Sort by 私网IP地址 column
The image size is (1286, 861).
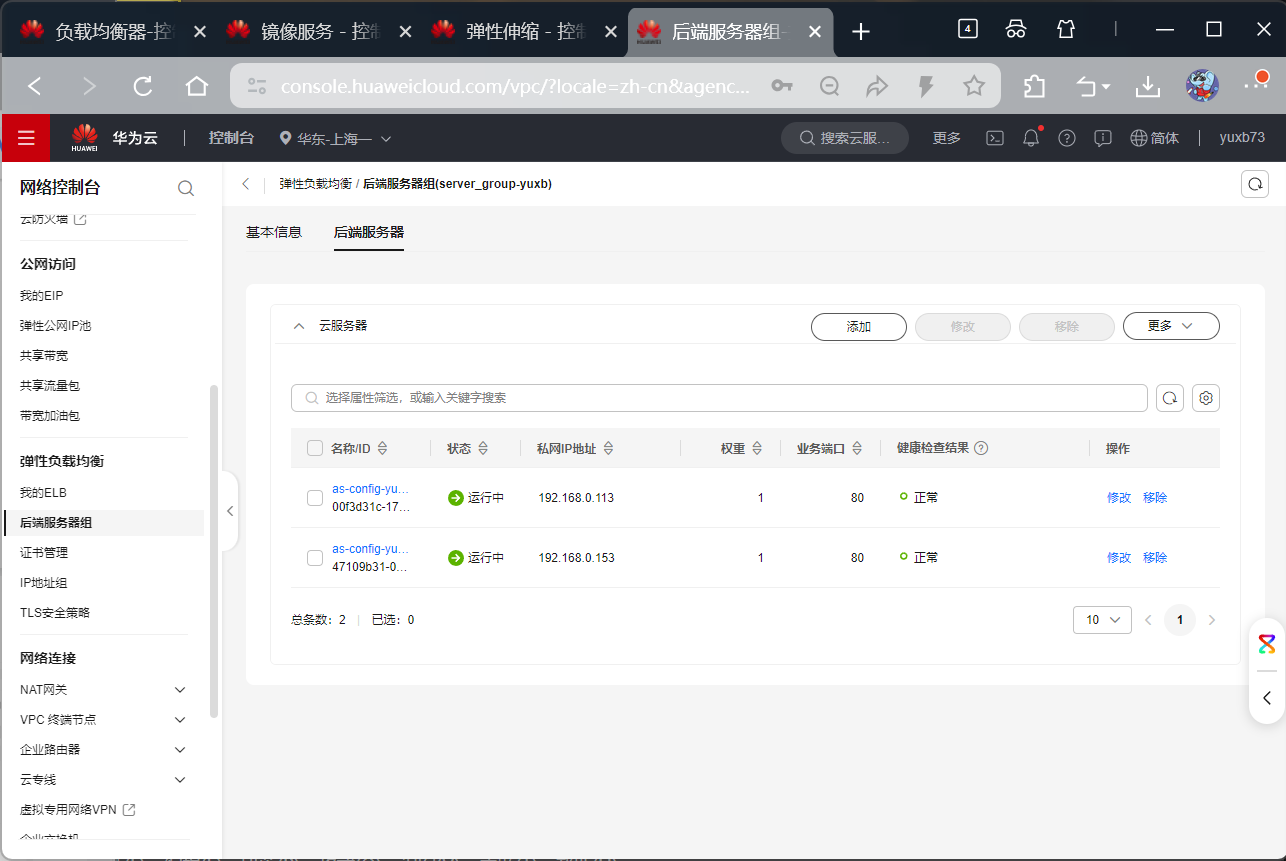(608, 449)
